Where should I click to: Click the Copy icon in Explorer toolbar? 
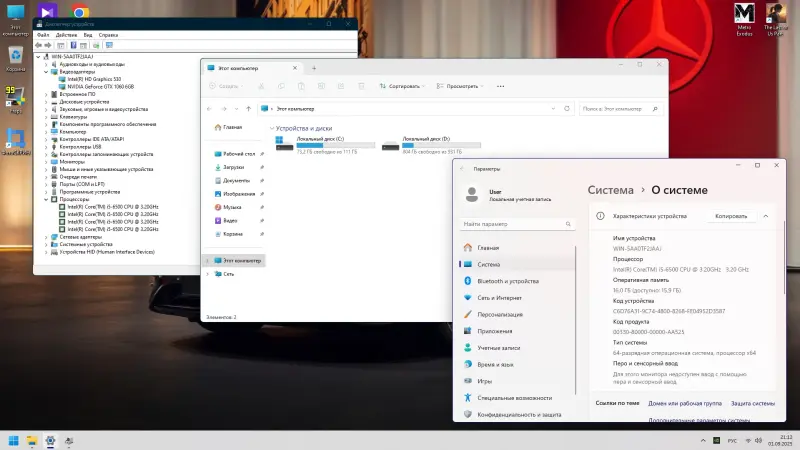[281, 86]
